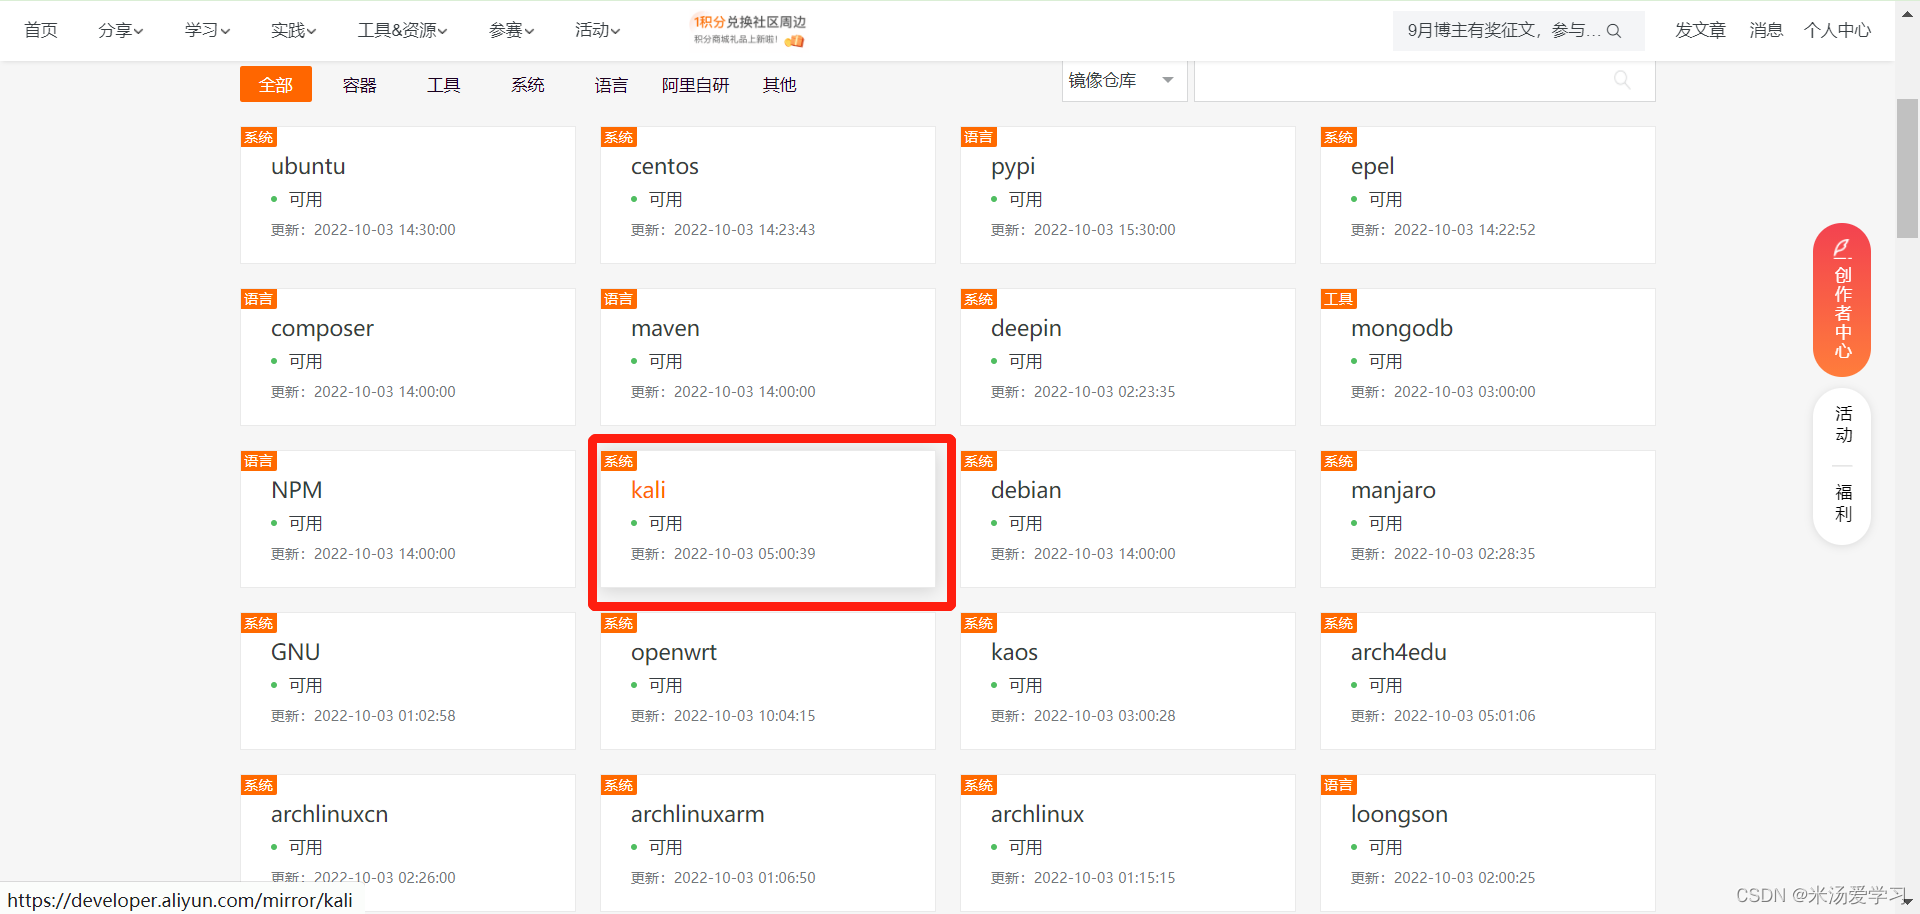Open the archlinuxarm mirror card
This screenshot has height=914, width=1920.
point(768,843)
